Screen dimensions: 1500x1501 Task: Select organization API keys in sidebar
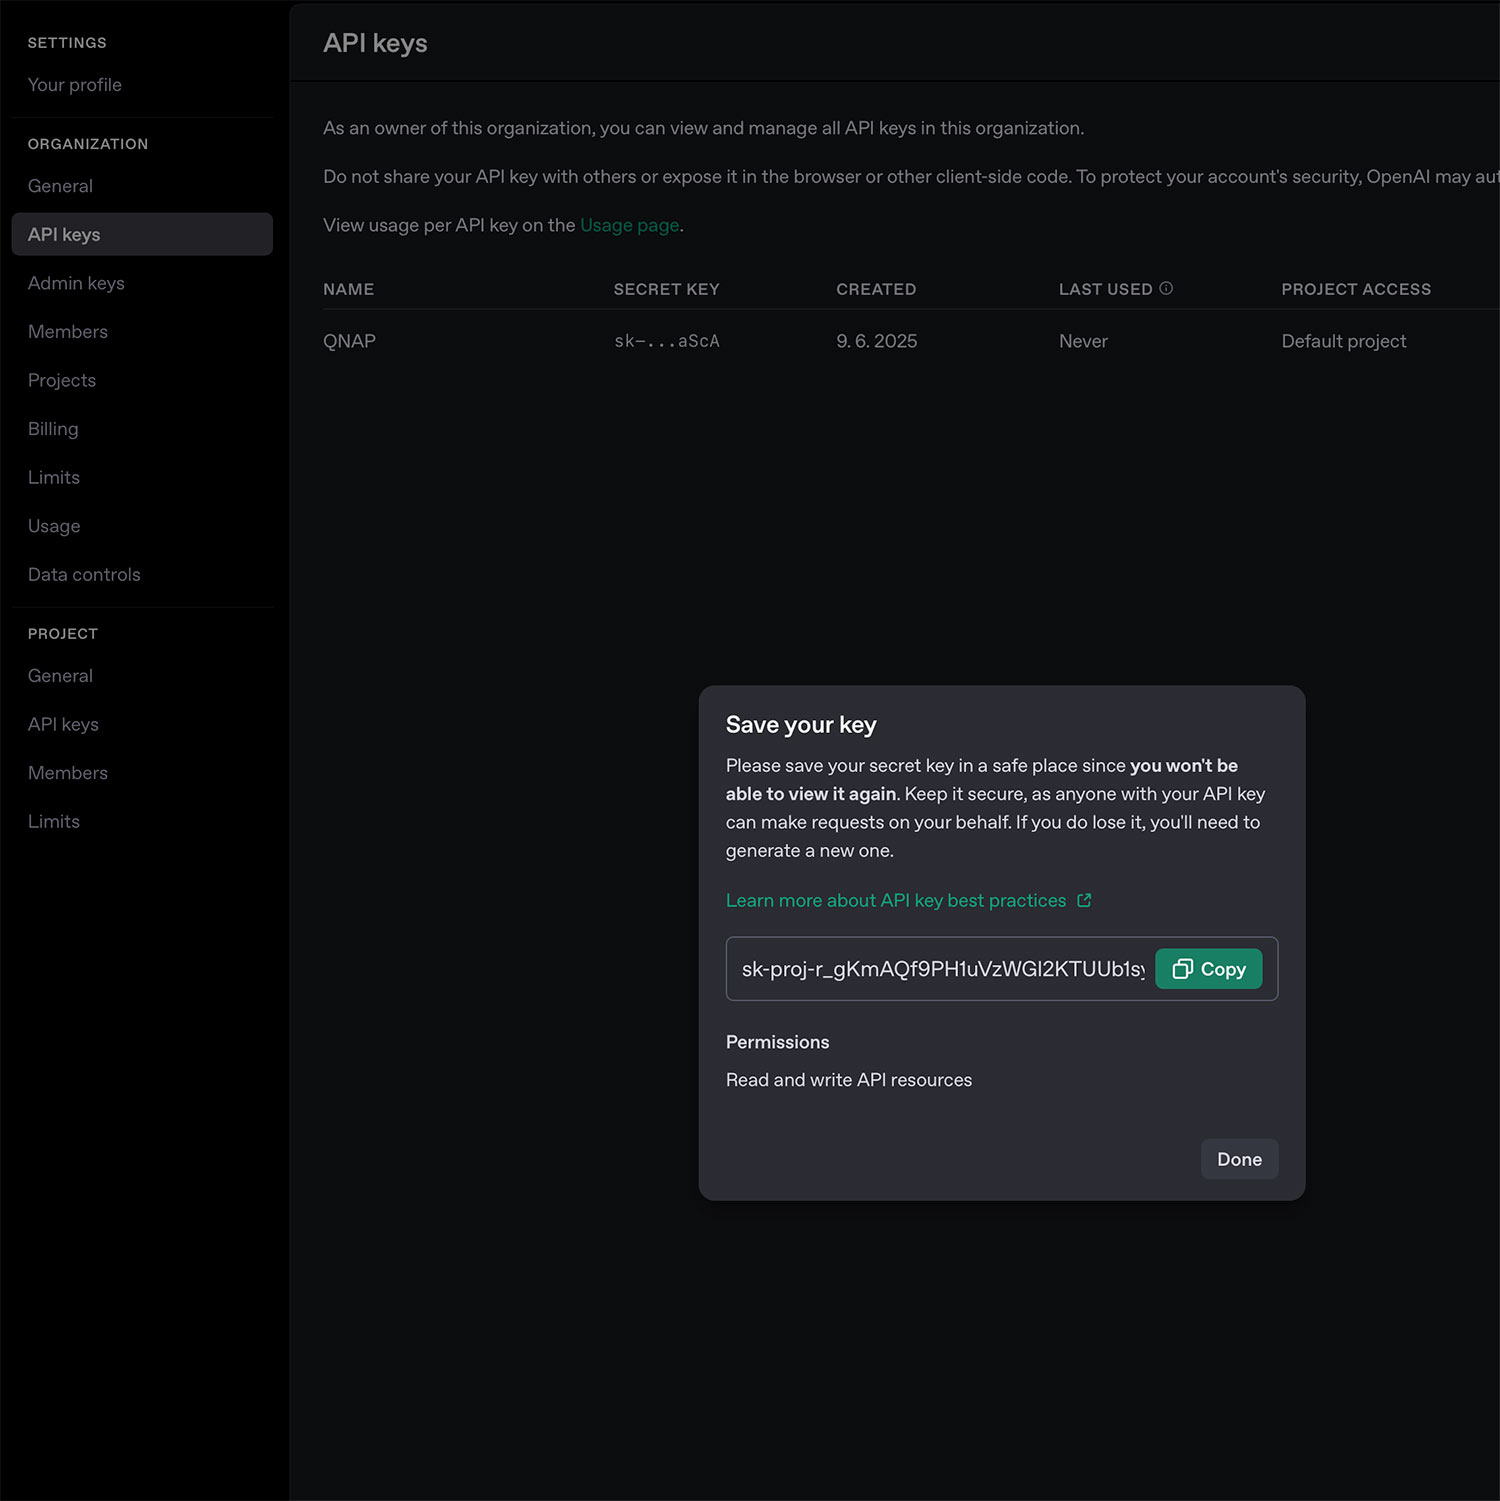64,235
